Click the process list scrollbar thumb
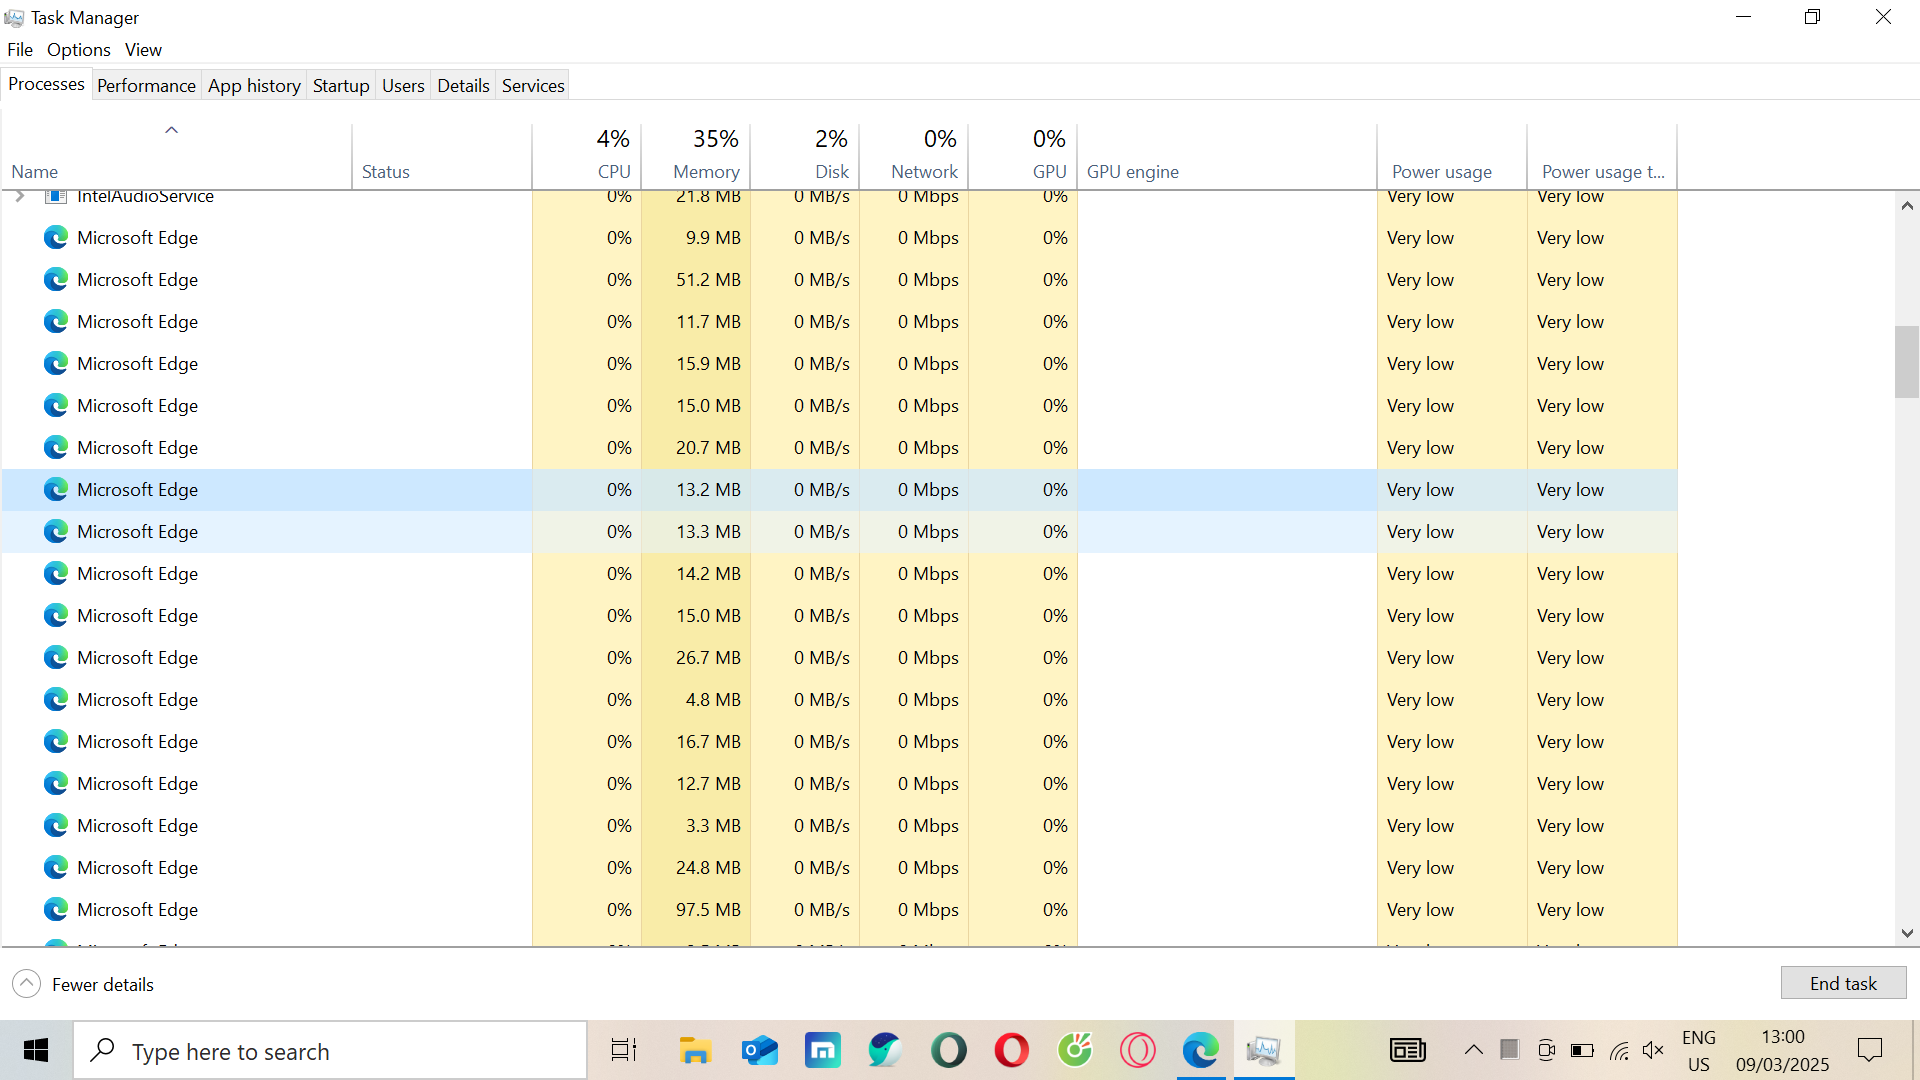The height and width of the screenshot is (1080, 1920). tap(1906, 362)
